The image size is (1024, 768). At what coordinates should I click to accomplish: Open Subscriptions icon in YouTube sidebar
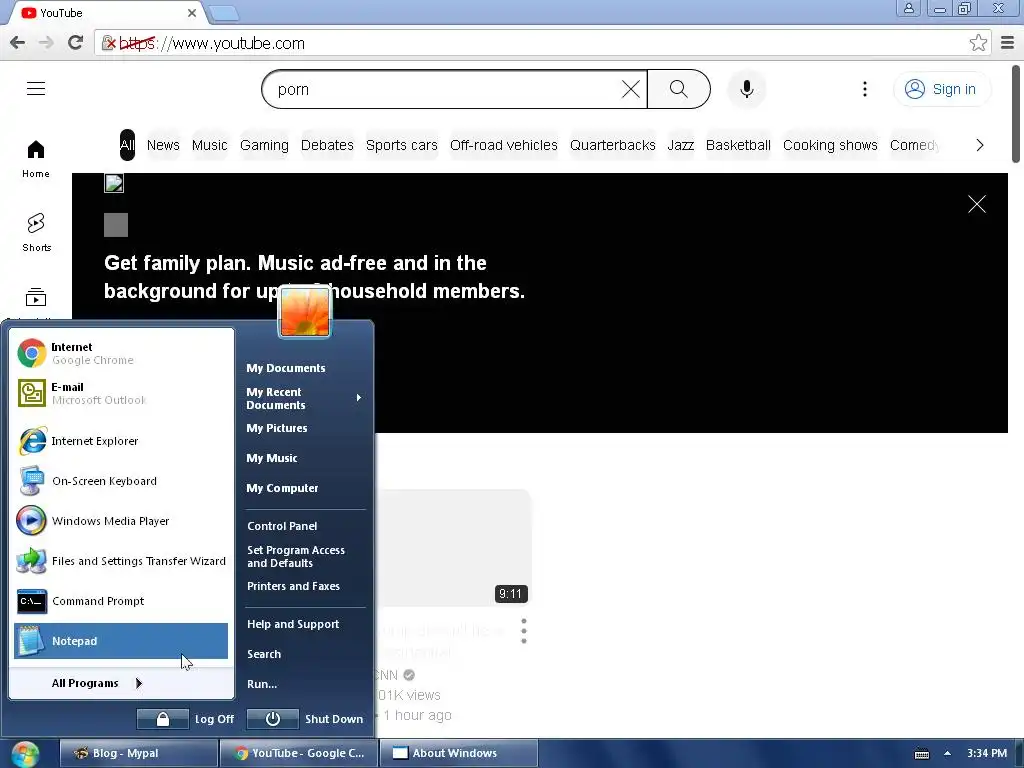click(x=36, y=298)
